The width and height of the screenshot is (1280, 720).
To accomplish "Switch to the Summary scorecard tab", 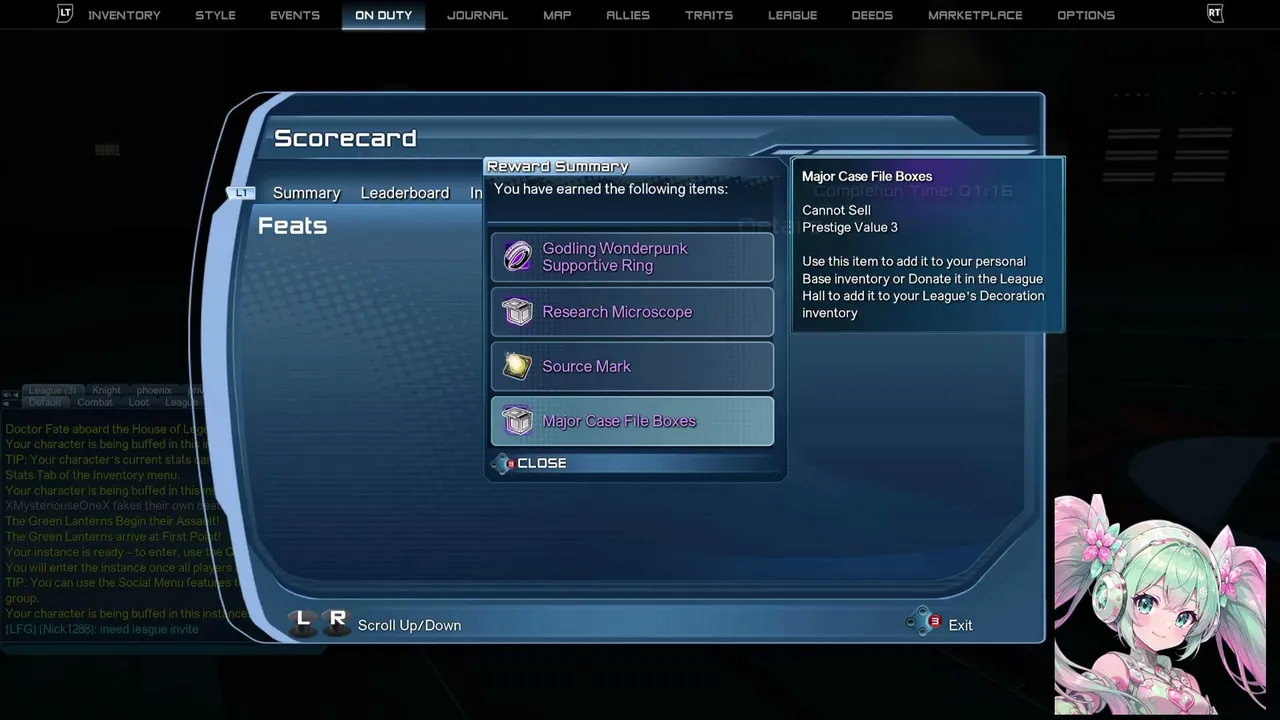I will pyautogui.click(x=307, y=193).
